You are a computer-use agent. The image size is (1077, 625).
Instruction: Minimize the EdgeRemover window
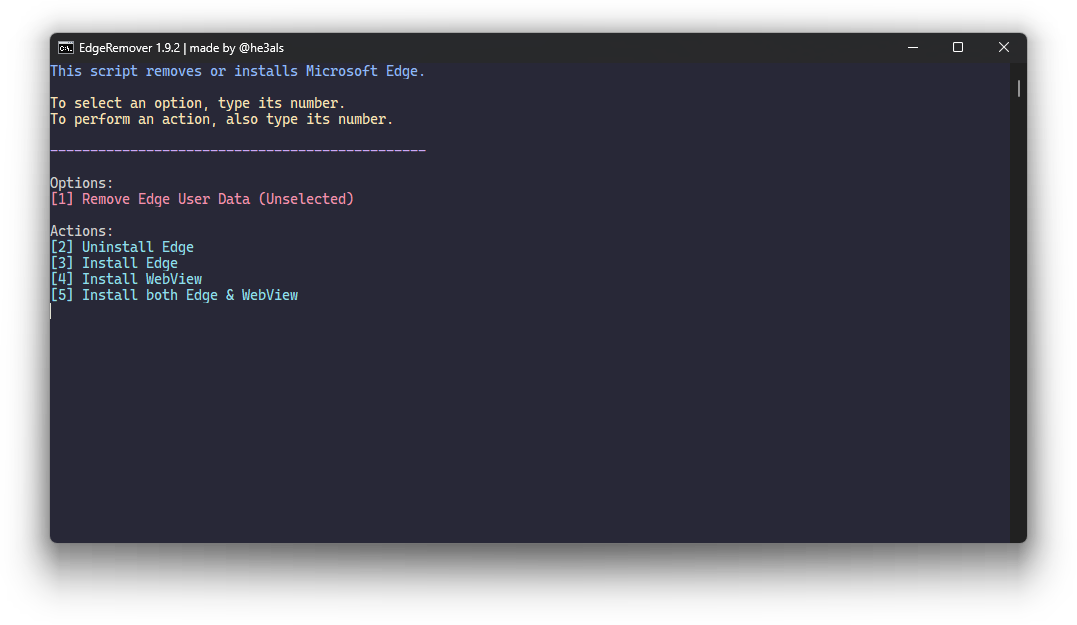913,47
